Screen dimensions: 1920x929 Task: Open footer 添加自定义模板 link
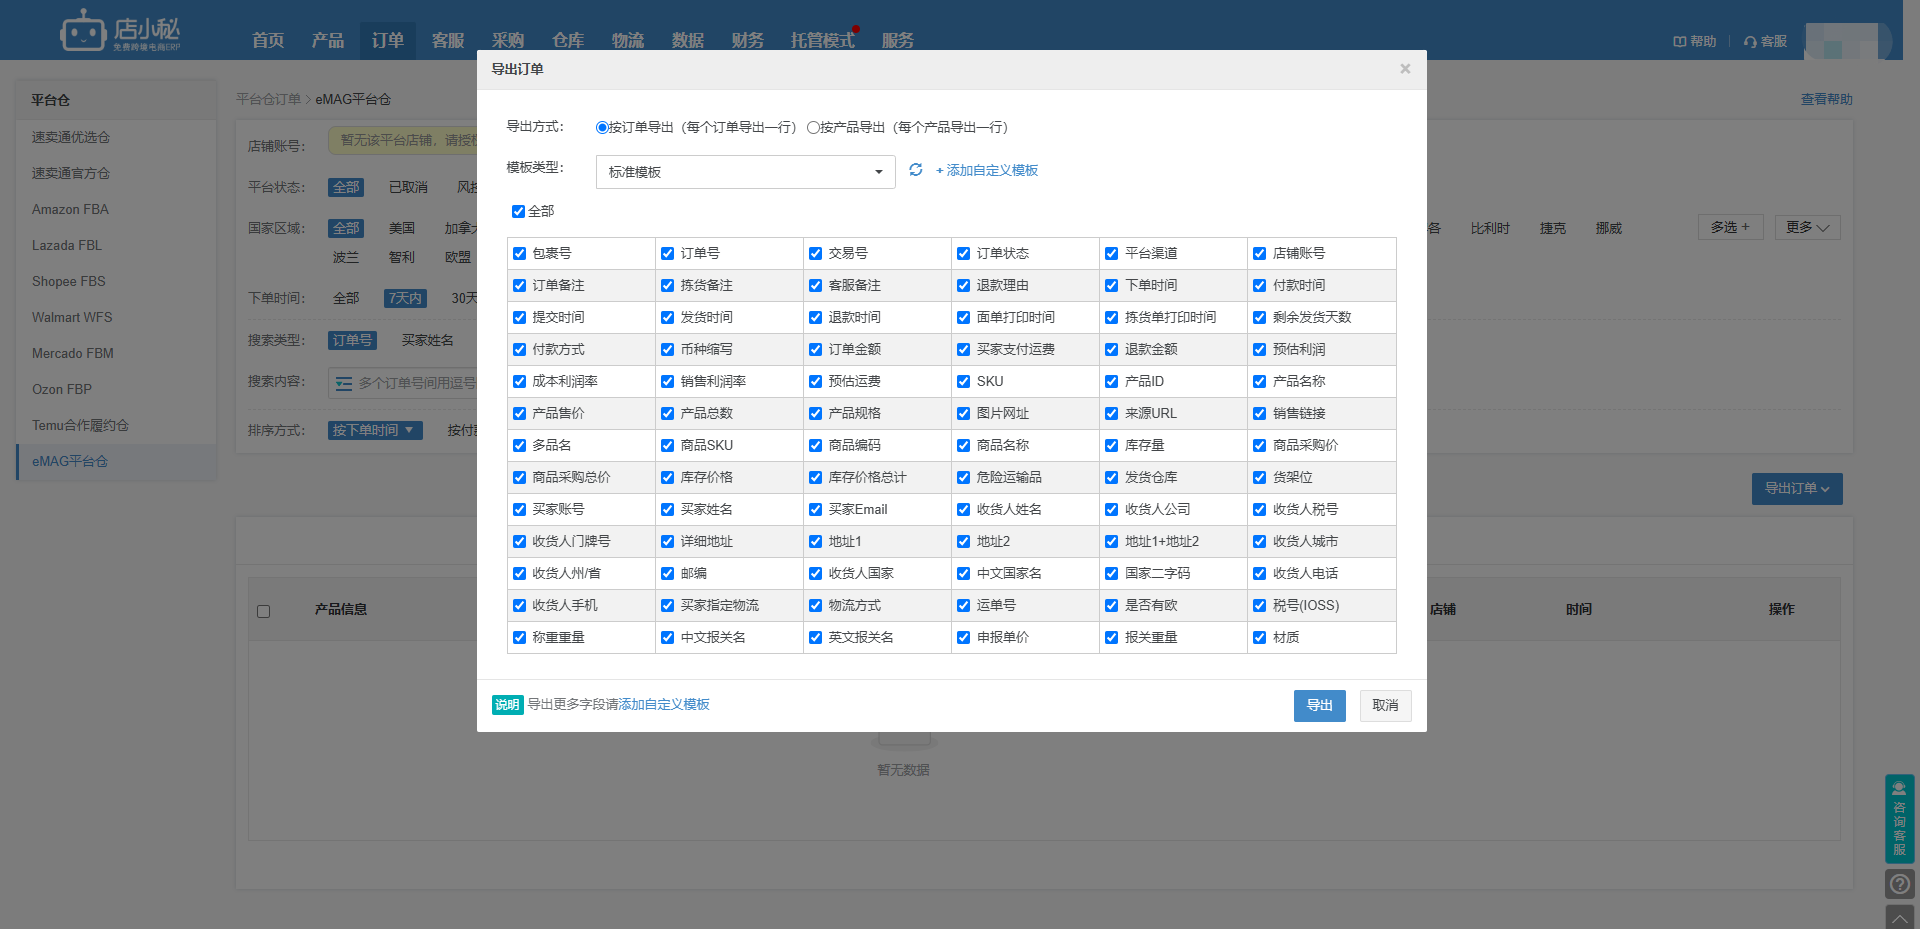click(664, 705)
